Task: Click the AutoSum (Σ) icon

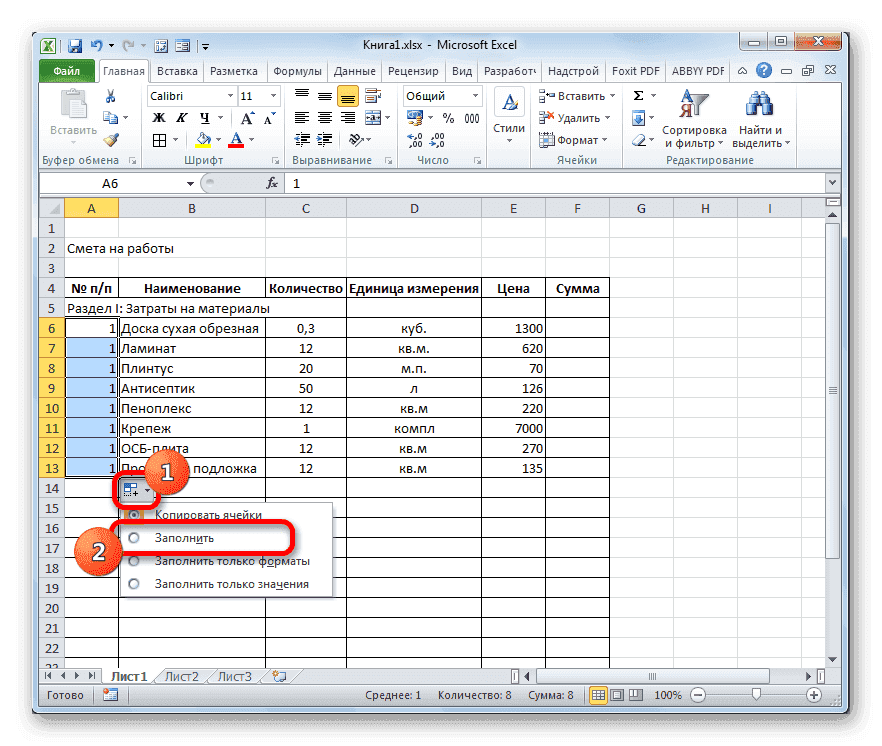Action: [x=639, y=97]
